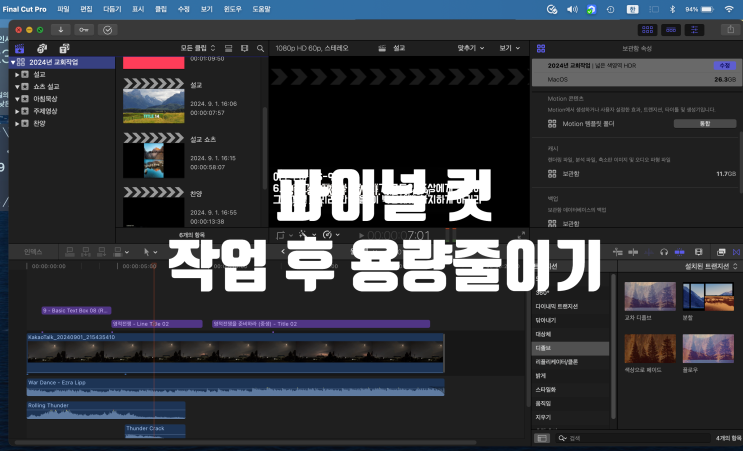The image size is (743, 451).
Task: Open the Select tool arrow dropdown
Action: pyautogui.click(x=151, y=252)
